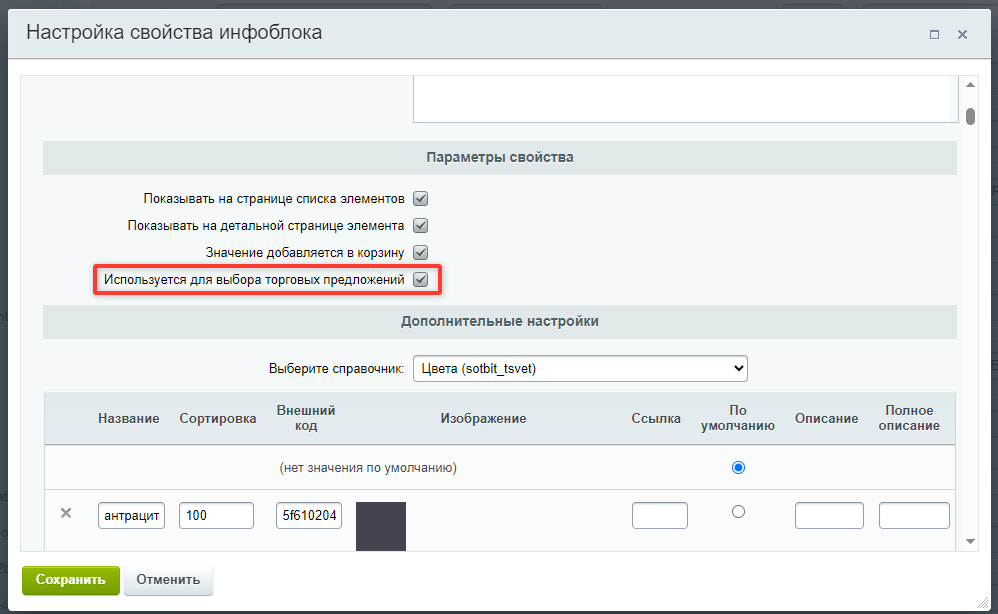Delete the антрацит row with the X icon
This screenshot has width=998, height=614.
click(66, 513)
